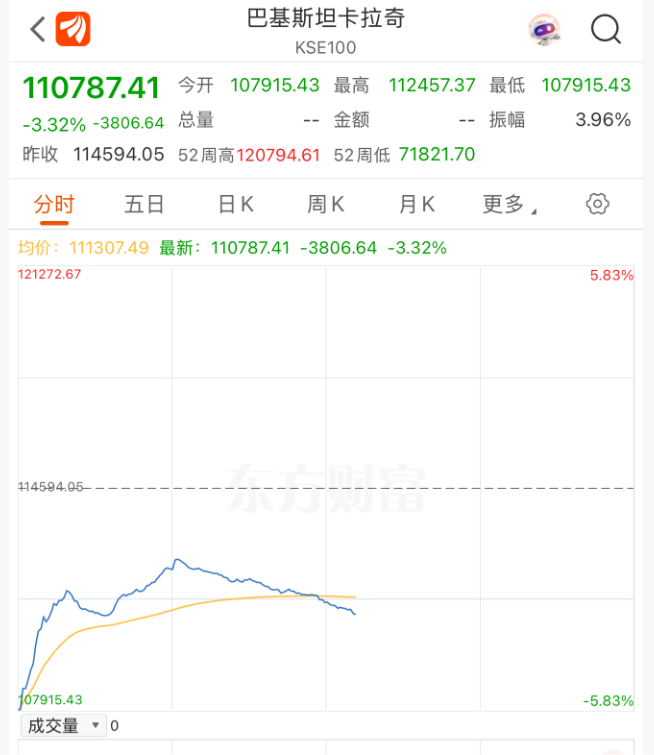Open the robot assistant avatar
This screenshot has width=654, height=755.
point(545,29)
